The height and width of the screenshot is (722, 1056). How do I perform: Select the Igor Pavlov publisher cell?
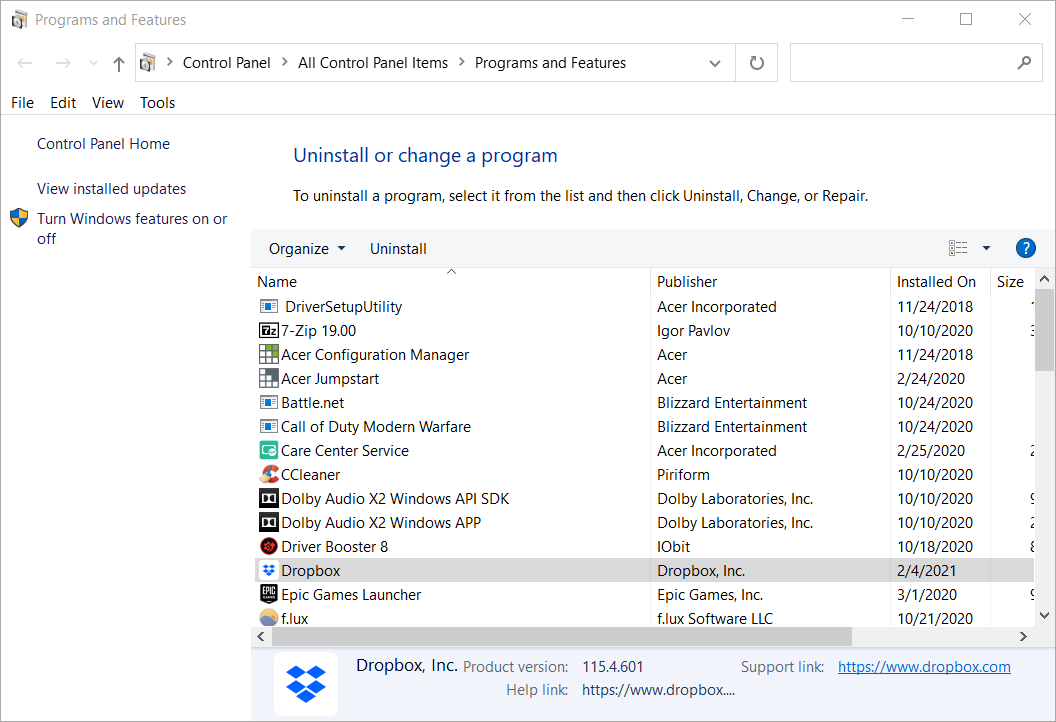[x=694, y=331]
